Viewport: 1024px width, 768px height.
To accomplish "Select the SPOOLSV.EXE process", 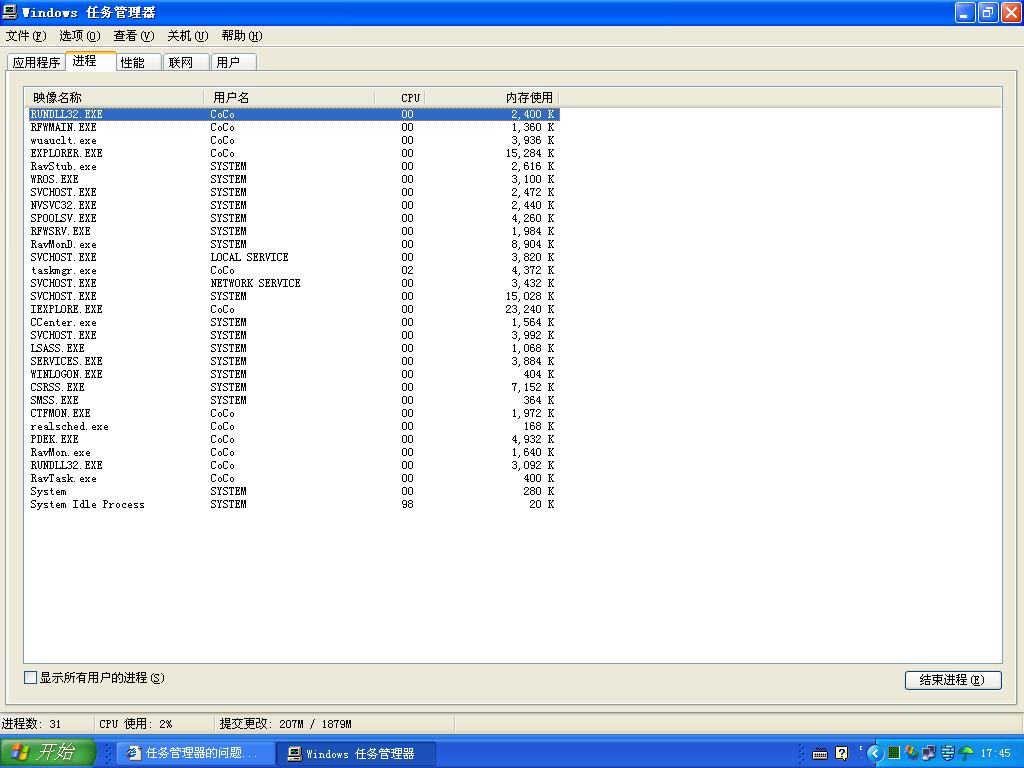I will point(293,218).
